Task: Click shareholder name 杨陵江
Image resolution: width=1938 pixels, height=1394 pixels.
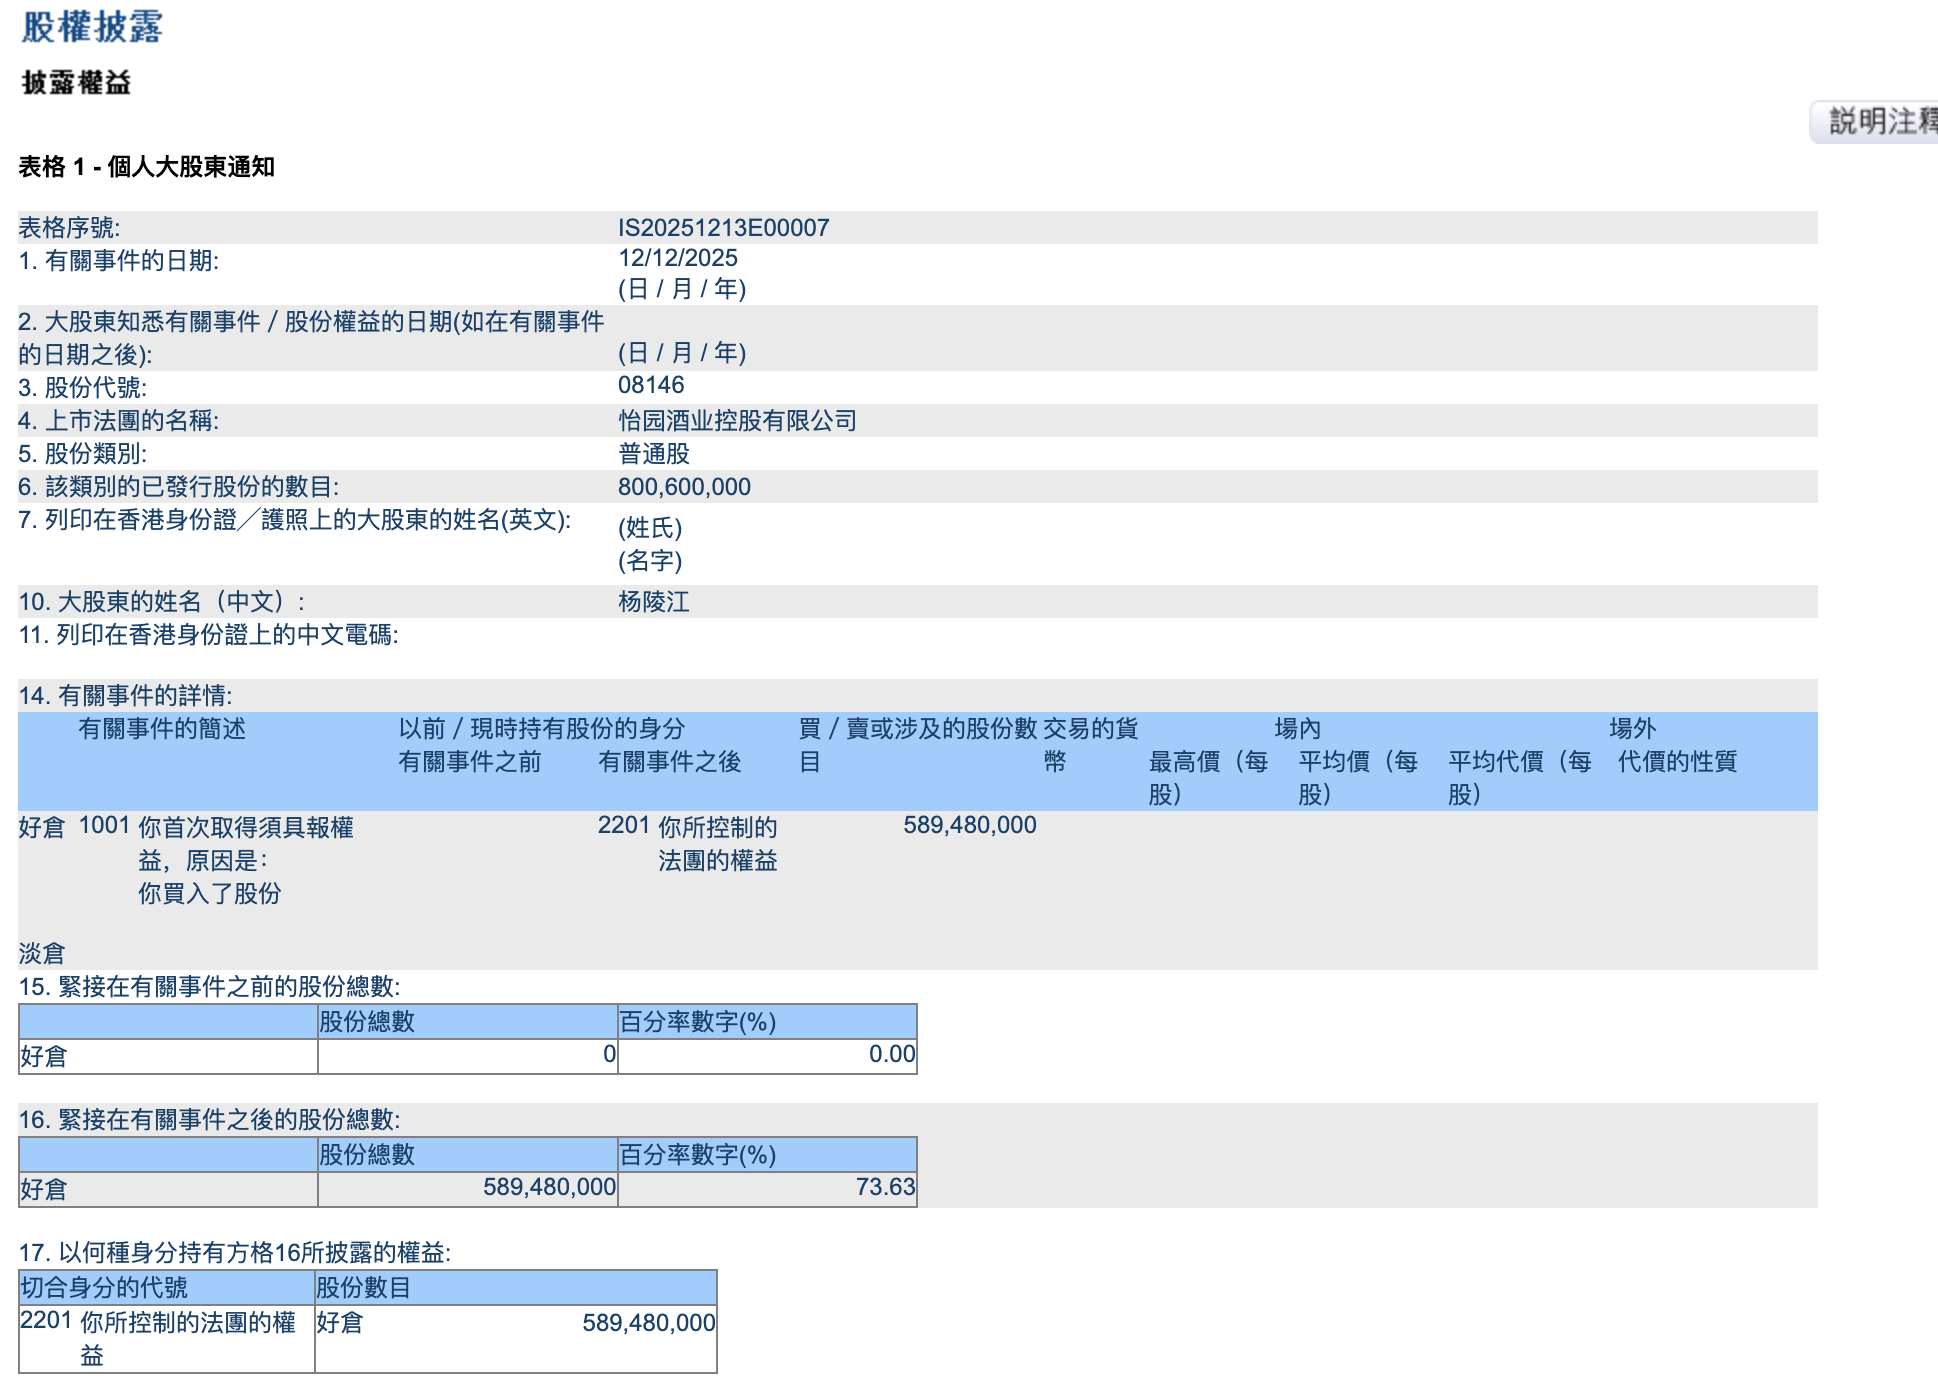Action: (653, 602)
